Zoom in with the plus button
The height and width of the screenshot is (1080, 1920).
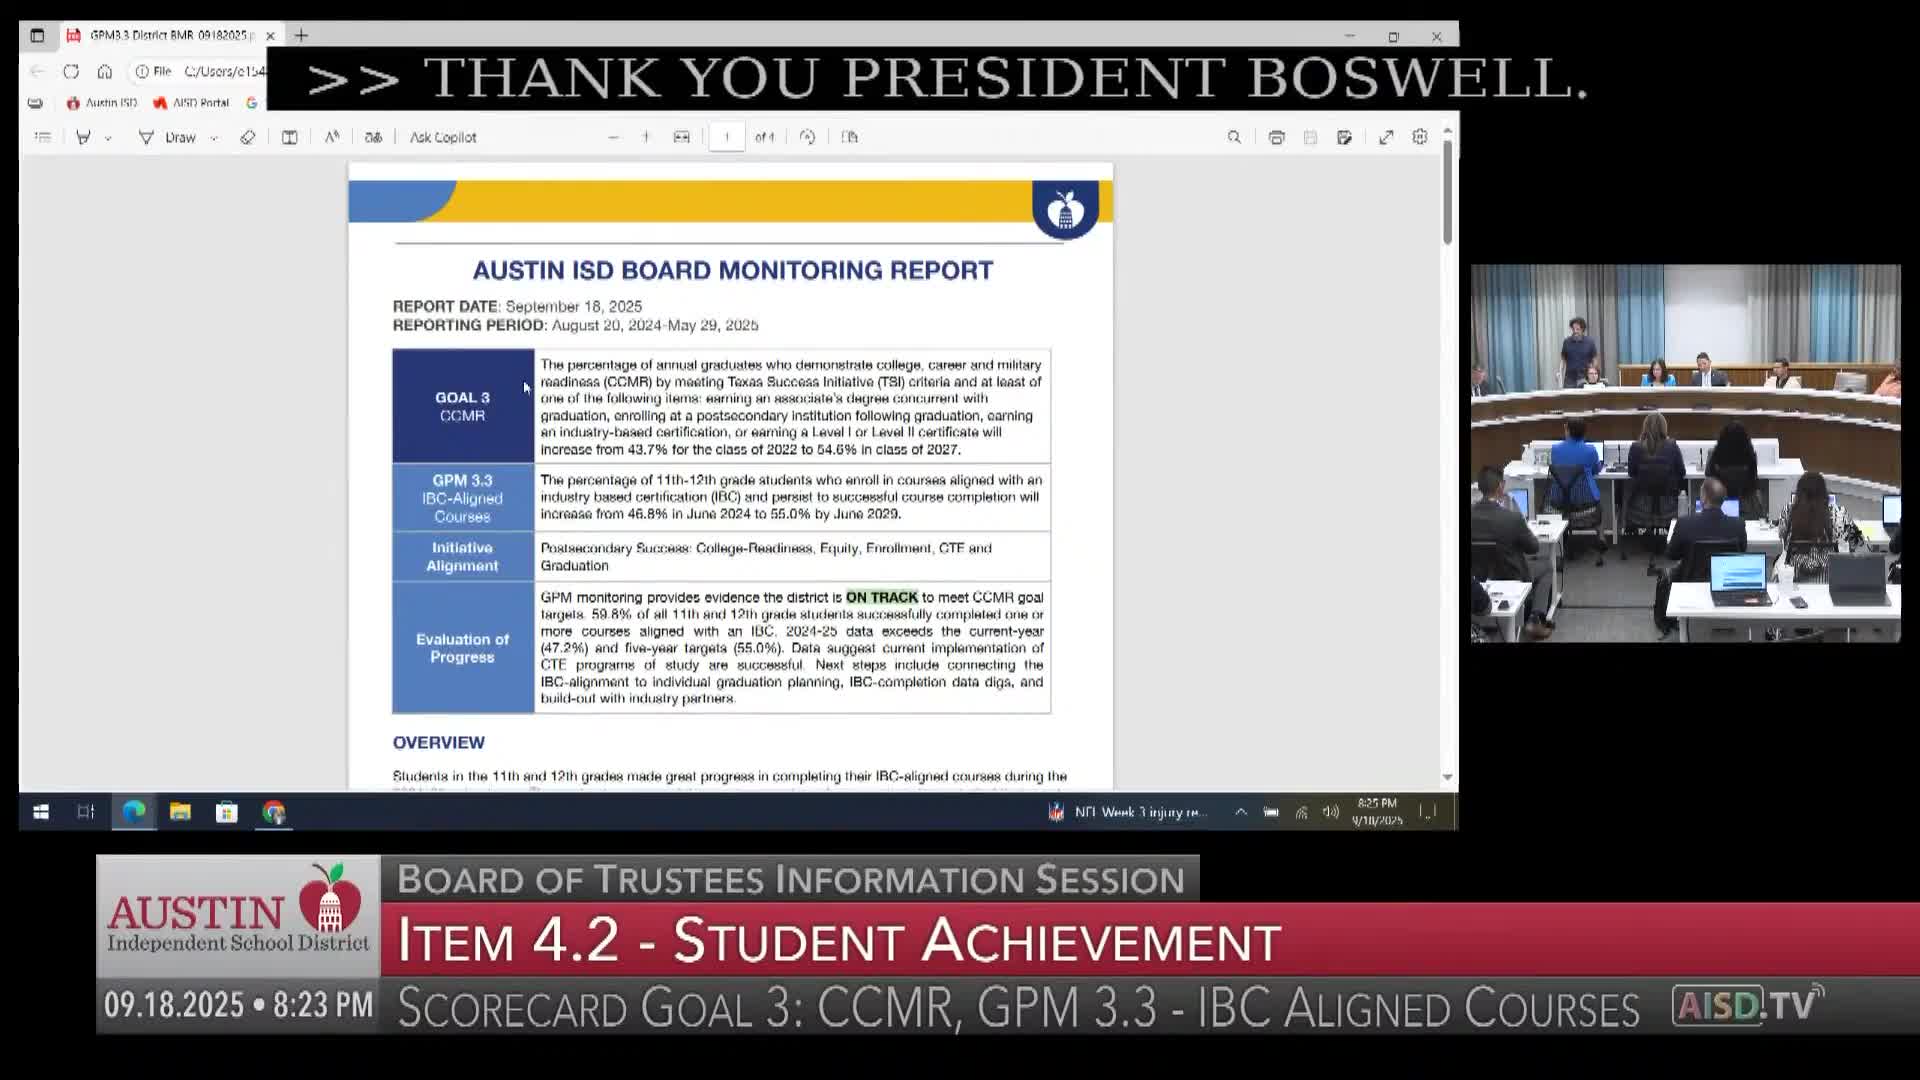point(646,137)
